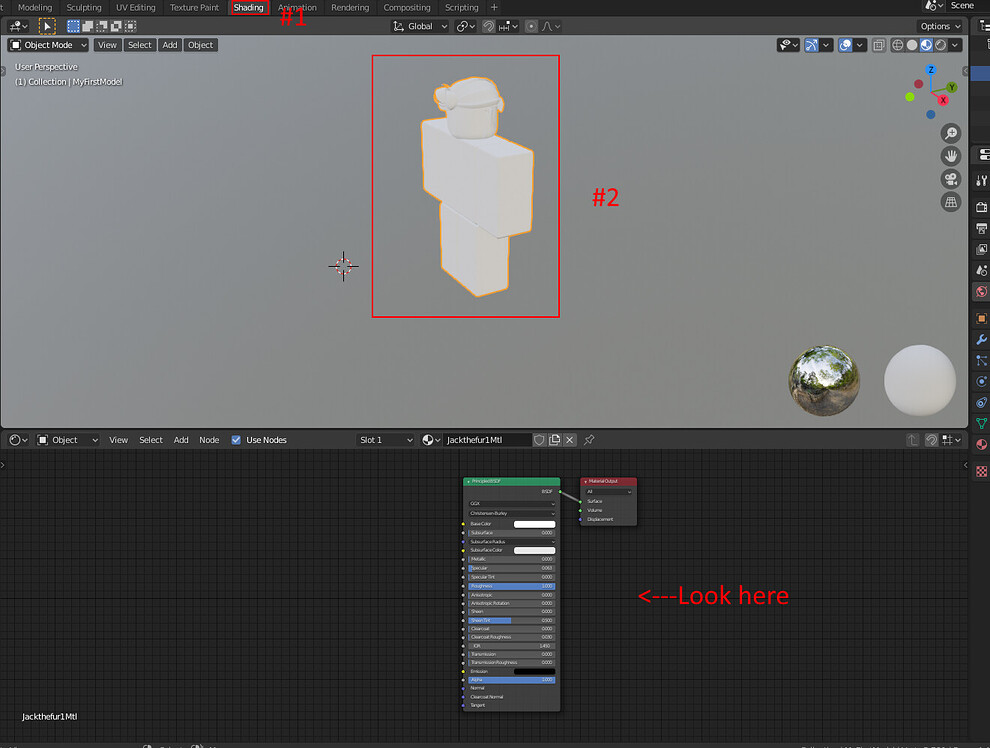Toggle the Use Nodes checkbox
Image resolution: width=990 pixels, height=748 pixels.
tap(236, 440)
